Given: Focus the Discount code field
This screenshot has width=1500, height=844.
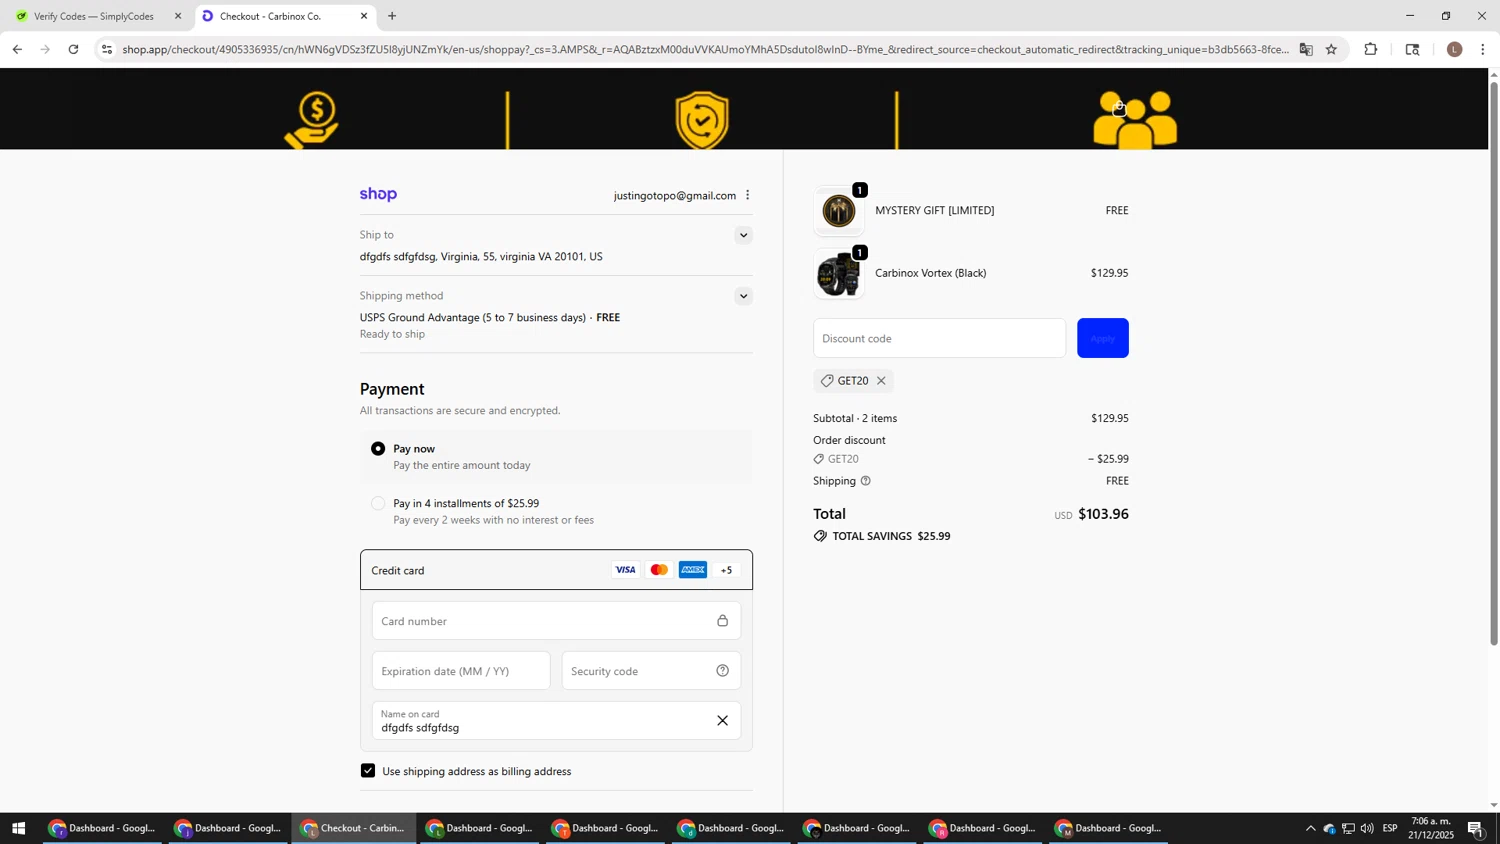Looking at the screenshot, I should tap(939, 339).
